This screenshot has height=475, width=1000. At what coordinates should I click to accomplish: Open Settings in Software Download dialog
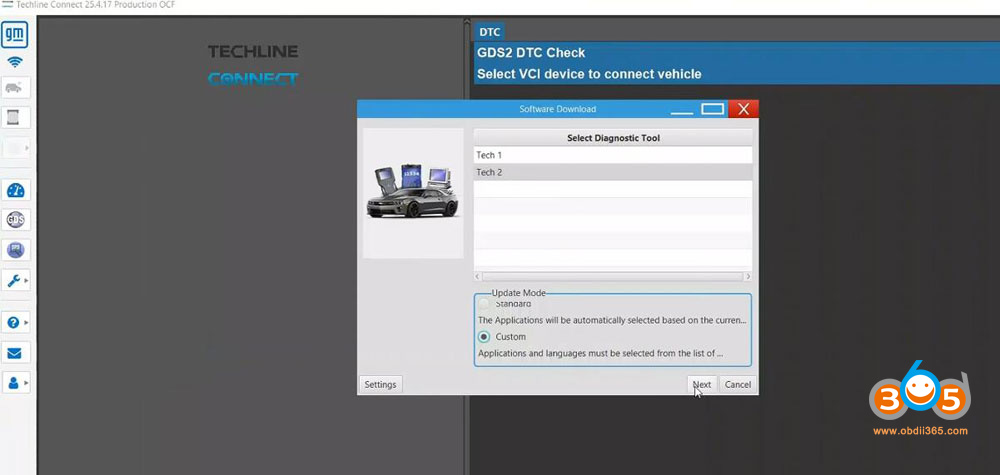click(380, 384)
